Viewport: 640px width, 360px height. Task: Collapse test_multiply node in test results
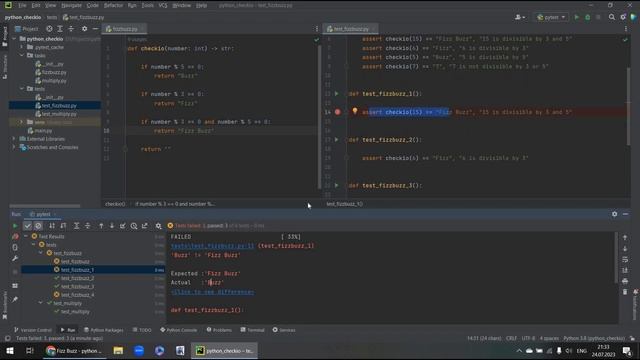click(41, 303)
